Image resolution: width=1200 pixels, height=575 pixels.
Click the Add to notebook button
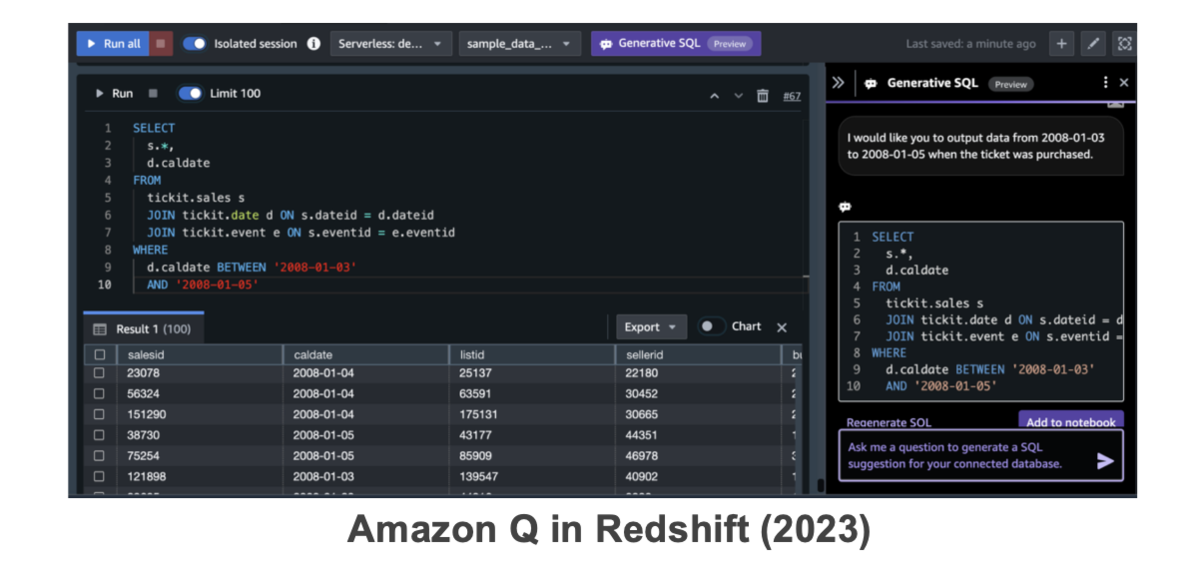1071,421
